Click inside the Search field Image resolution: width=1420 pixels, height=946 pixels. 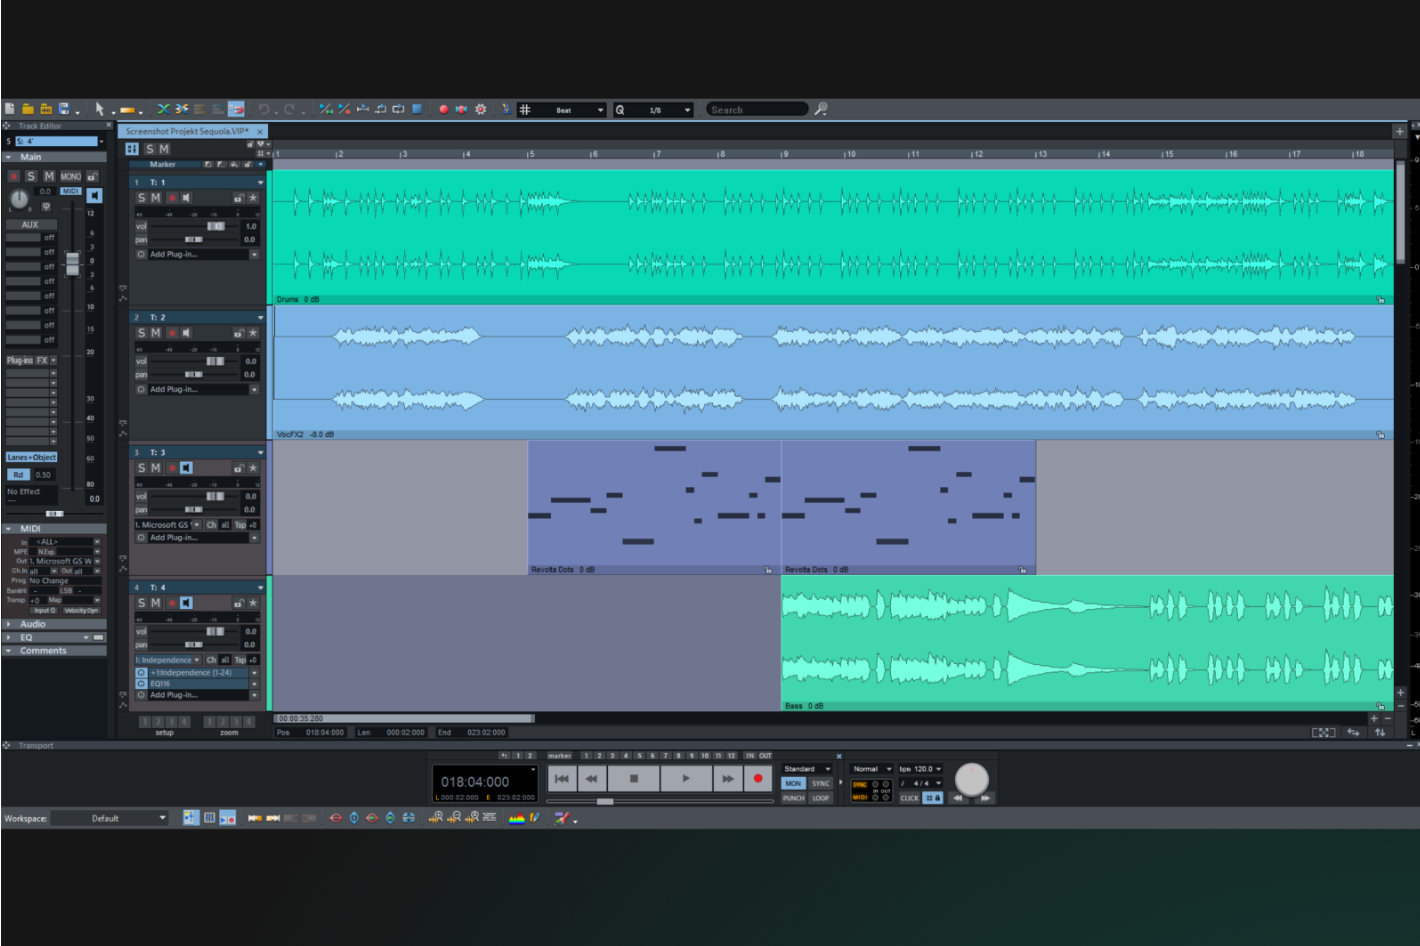click(757, 109)
